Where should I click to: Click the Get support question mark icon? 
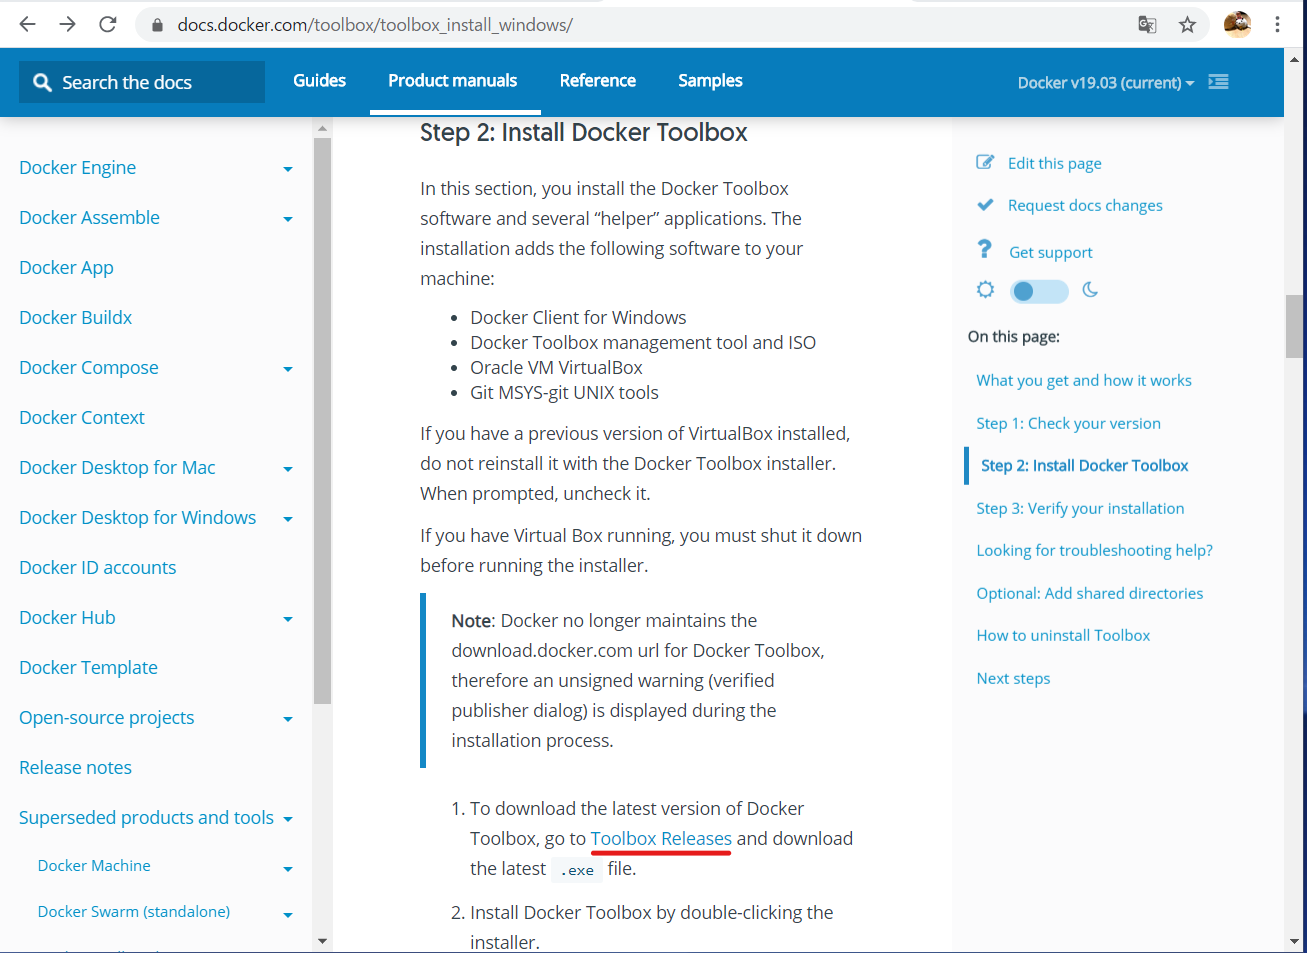pos(985,249)
